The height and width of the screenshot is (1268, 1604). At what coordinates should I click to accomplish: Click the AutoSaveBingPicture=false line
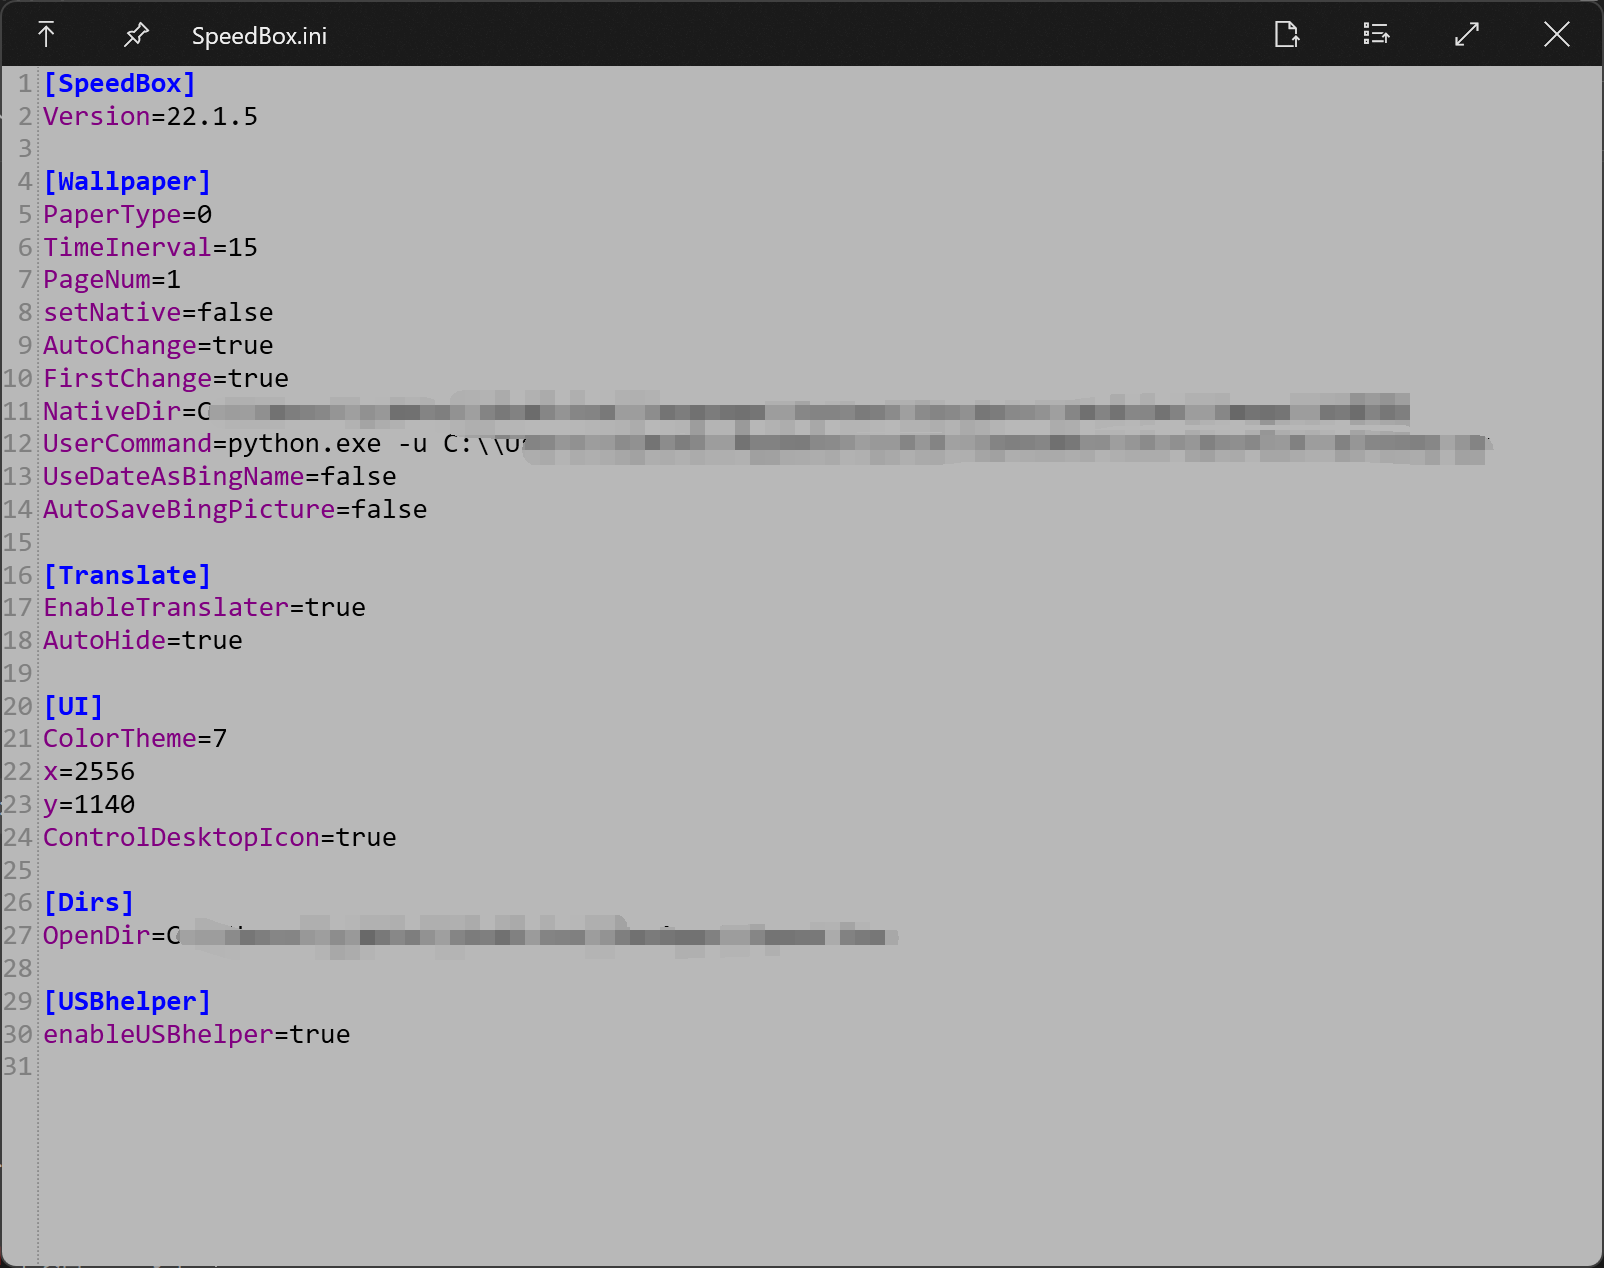tap(235, 510)
